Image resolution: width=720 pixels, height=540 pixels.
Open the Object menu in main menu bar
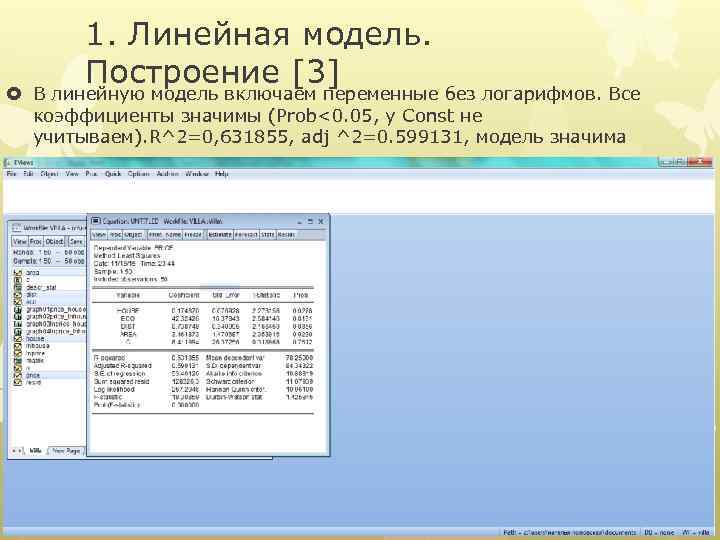coord(49,174)
